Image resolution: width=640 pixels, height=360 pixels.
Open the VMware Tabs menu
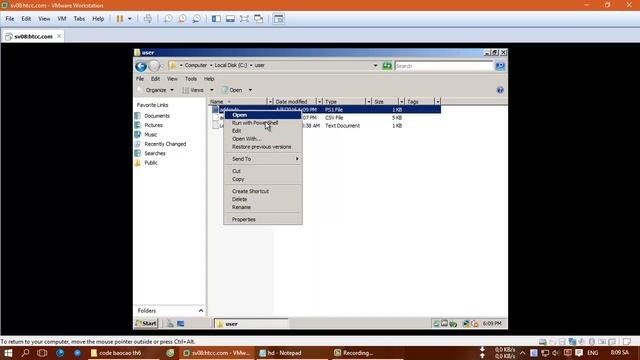79,19
